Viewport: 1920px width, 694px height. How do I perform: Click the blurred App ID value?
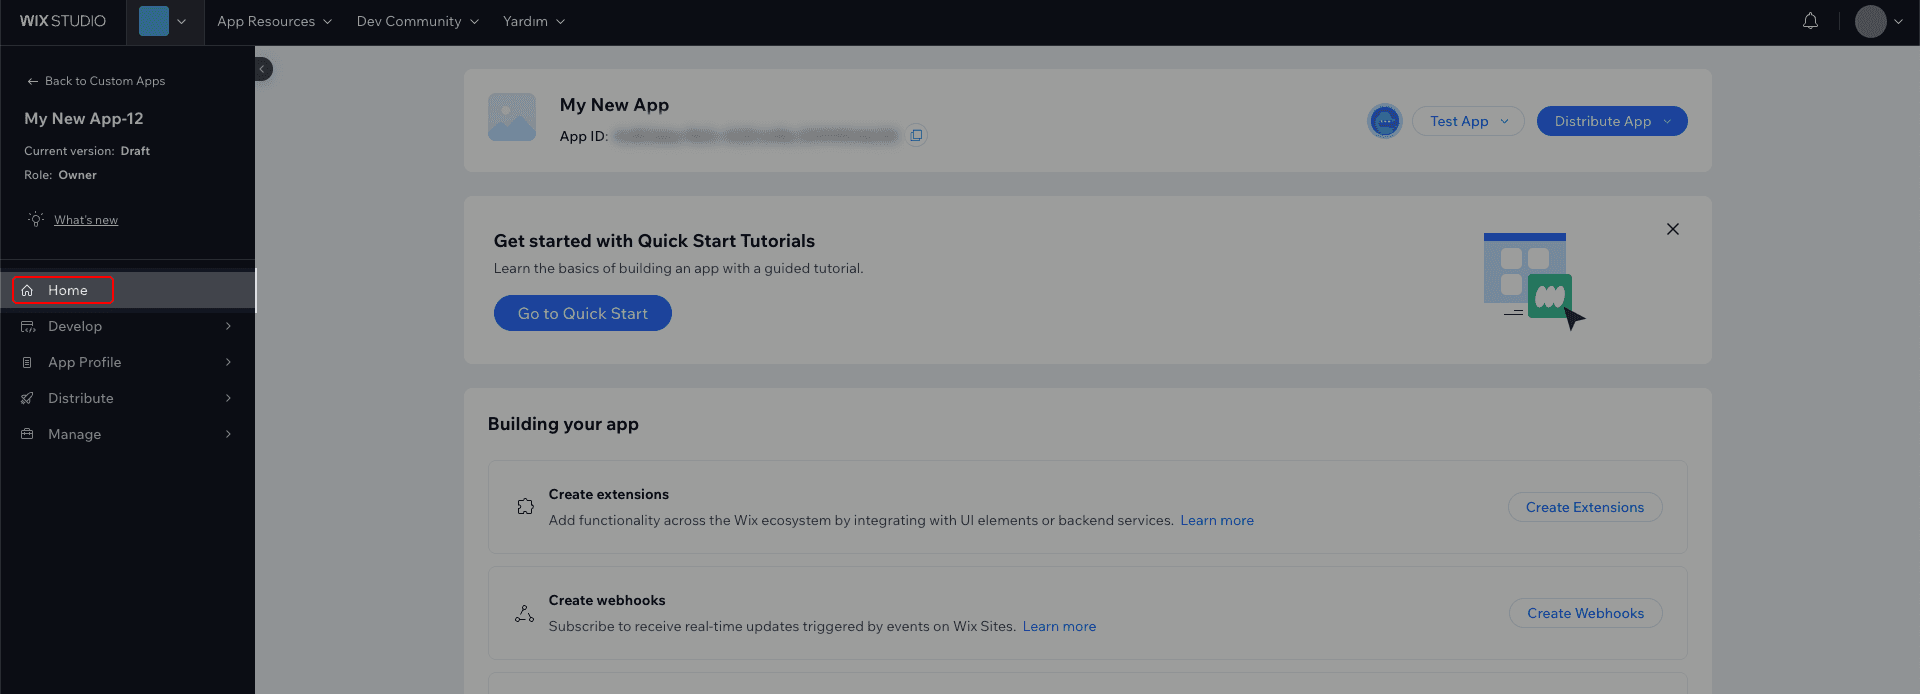coord(756,136)
